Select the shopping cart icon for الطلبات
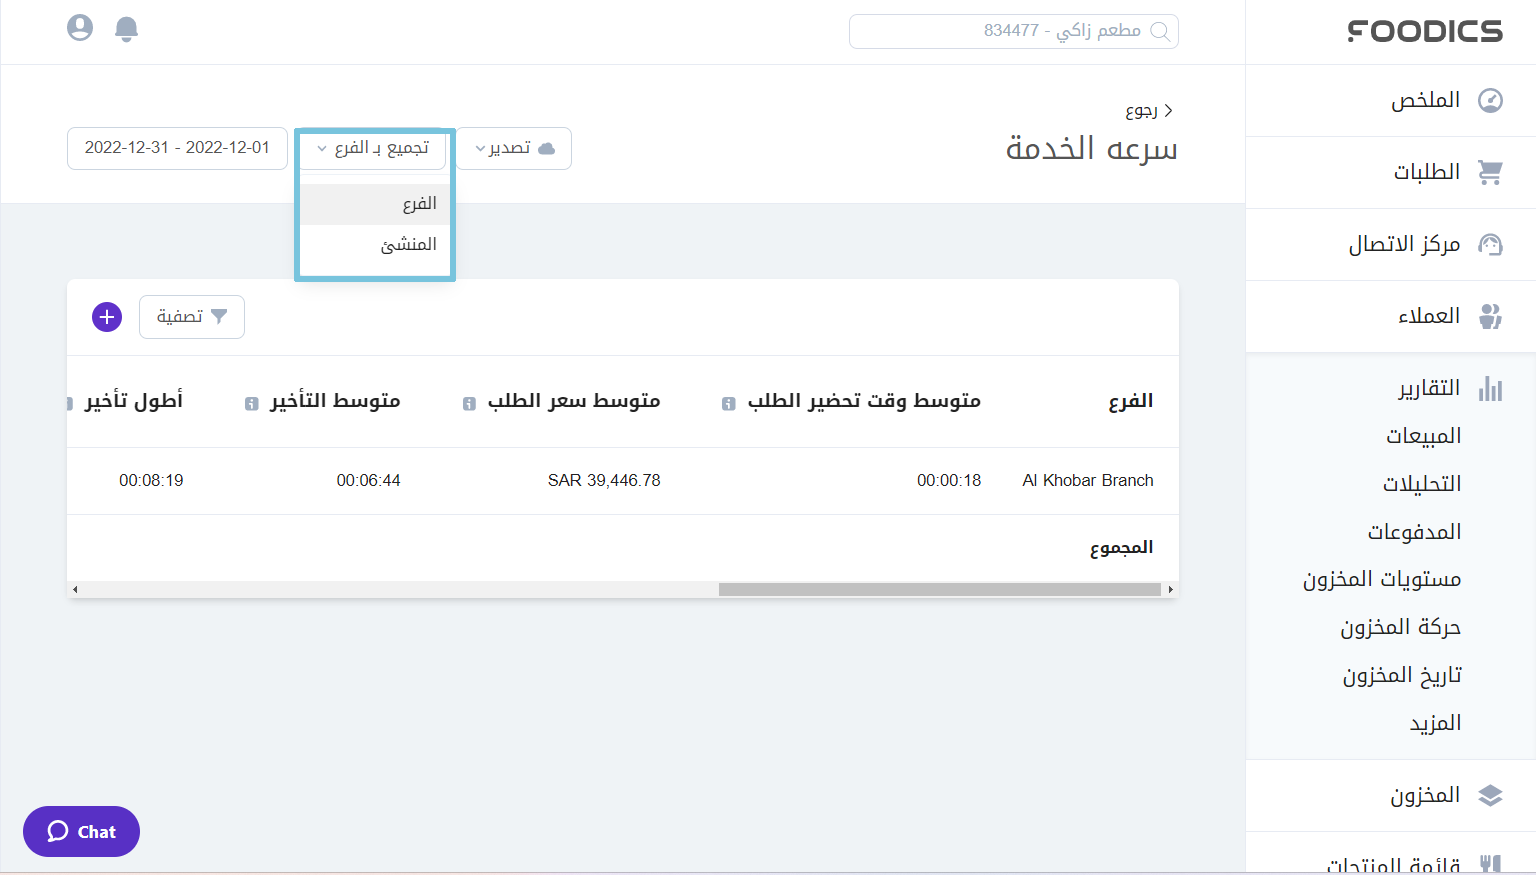This screenshot has height=875, width=1536. tap(1491, 172)
